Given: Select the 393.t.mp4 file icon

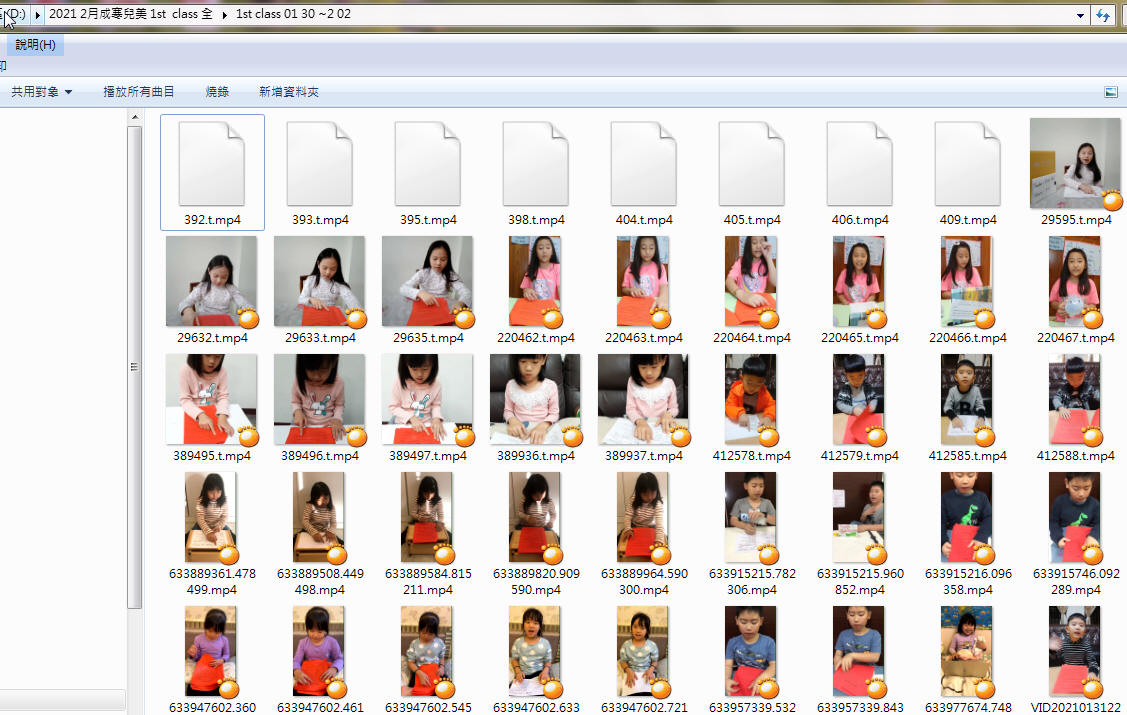Looking at the screenshot, I should tap(319, 164).
